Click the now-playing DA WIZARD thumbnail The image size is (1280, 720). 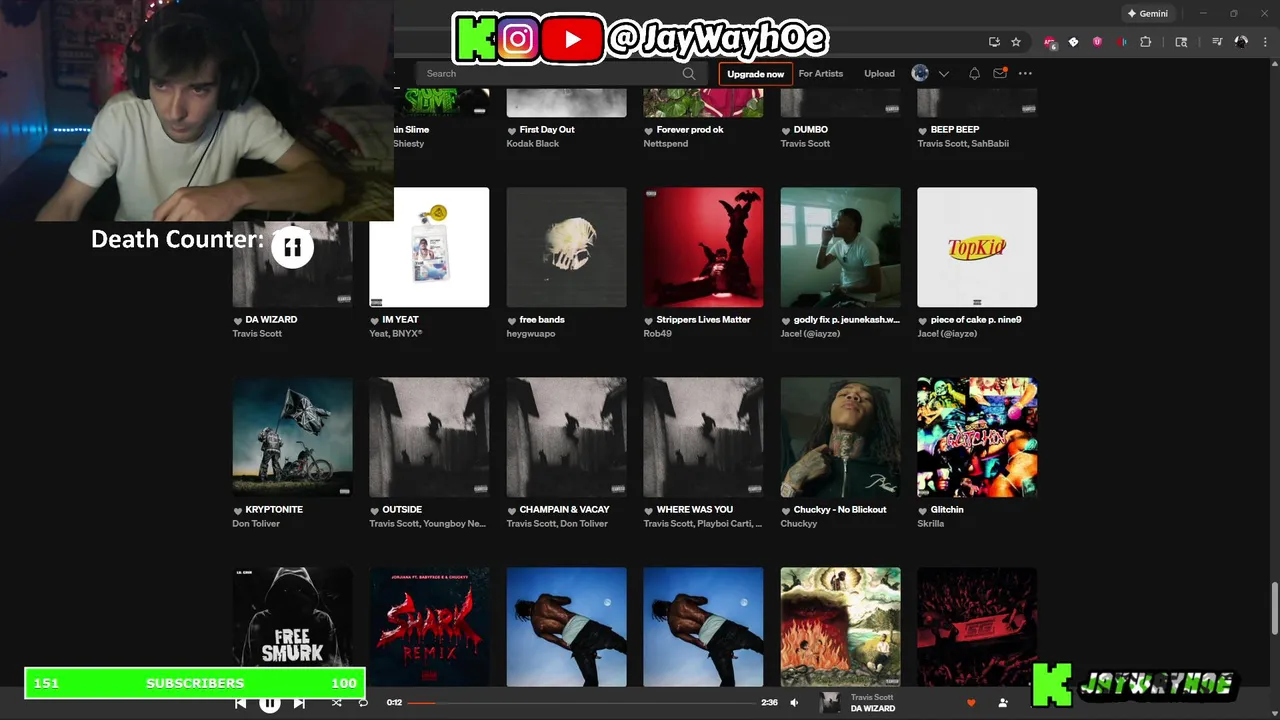point(830,703)
